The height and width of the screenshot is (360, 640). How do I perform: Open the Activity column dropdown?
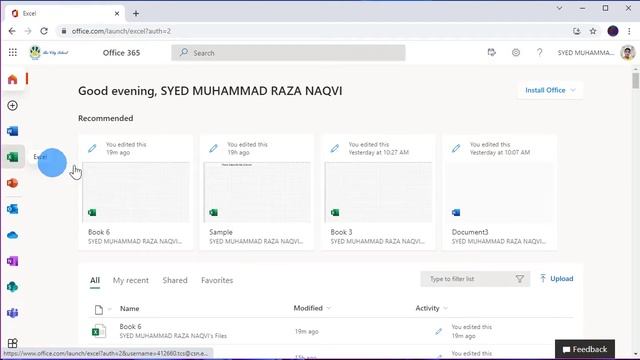coord(445,308)
